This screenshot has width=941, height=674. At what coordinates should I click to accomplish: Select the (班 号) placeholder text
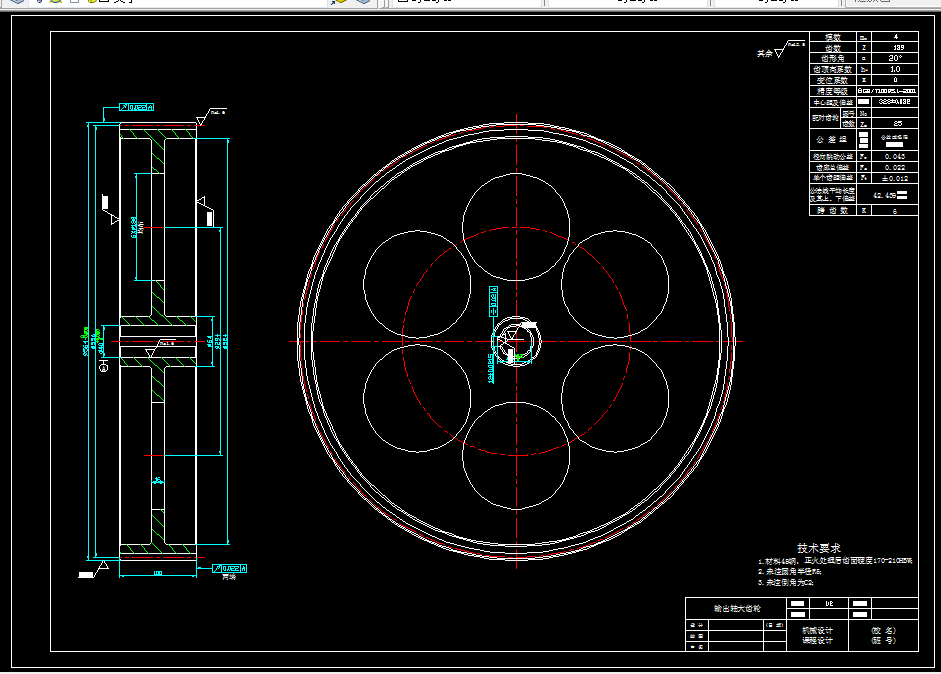coord(883,640)
